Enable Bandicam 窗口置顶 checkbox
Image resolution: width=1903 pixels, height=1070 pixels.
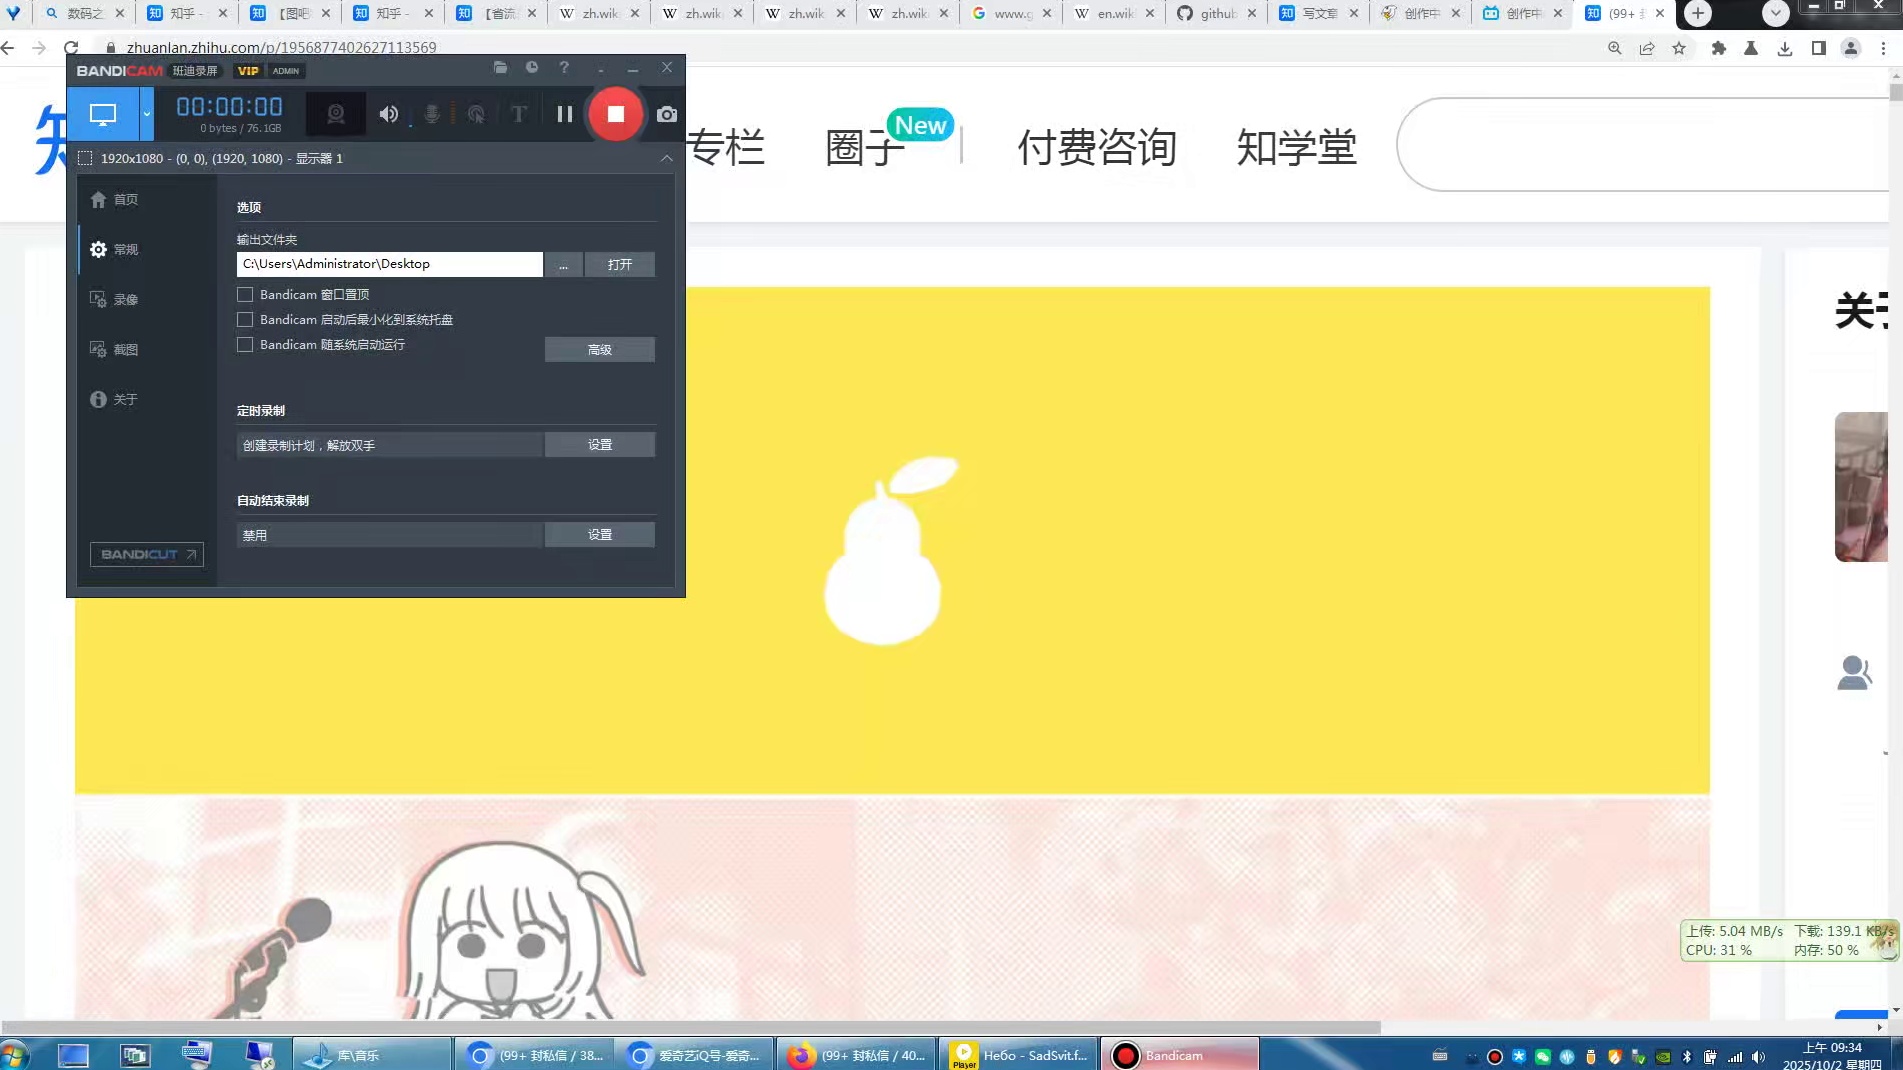tap(245, 294)
